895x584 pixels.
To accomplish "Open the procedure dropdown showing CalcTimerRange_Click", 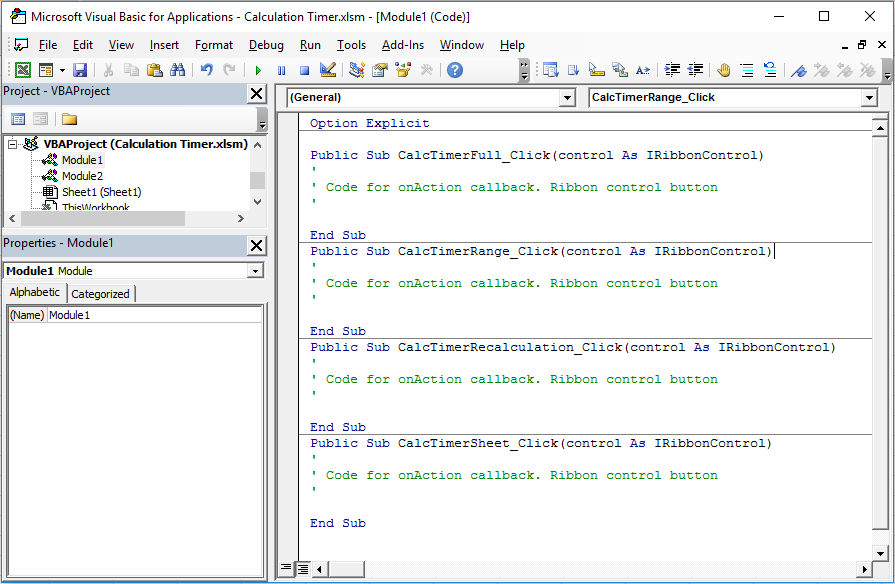I will 871,98.
